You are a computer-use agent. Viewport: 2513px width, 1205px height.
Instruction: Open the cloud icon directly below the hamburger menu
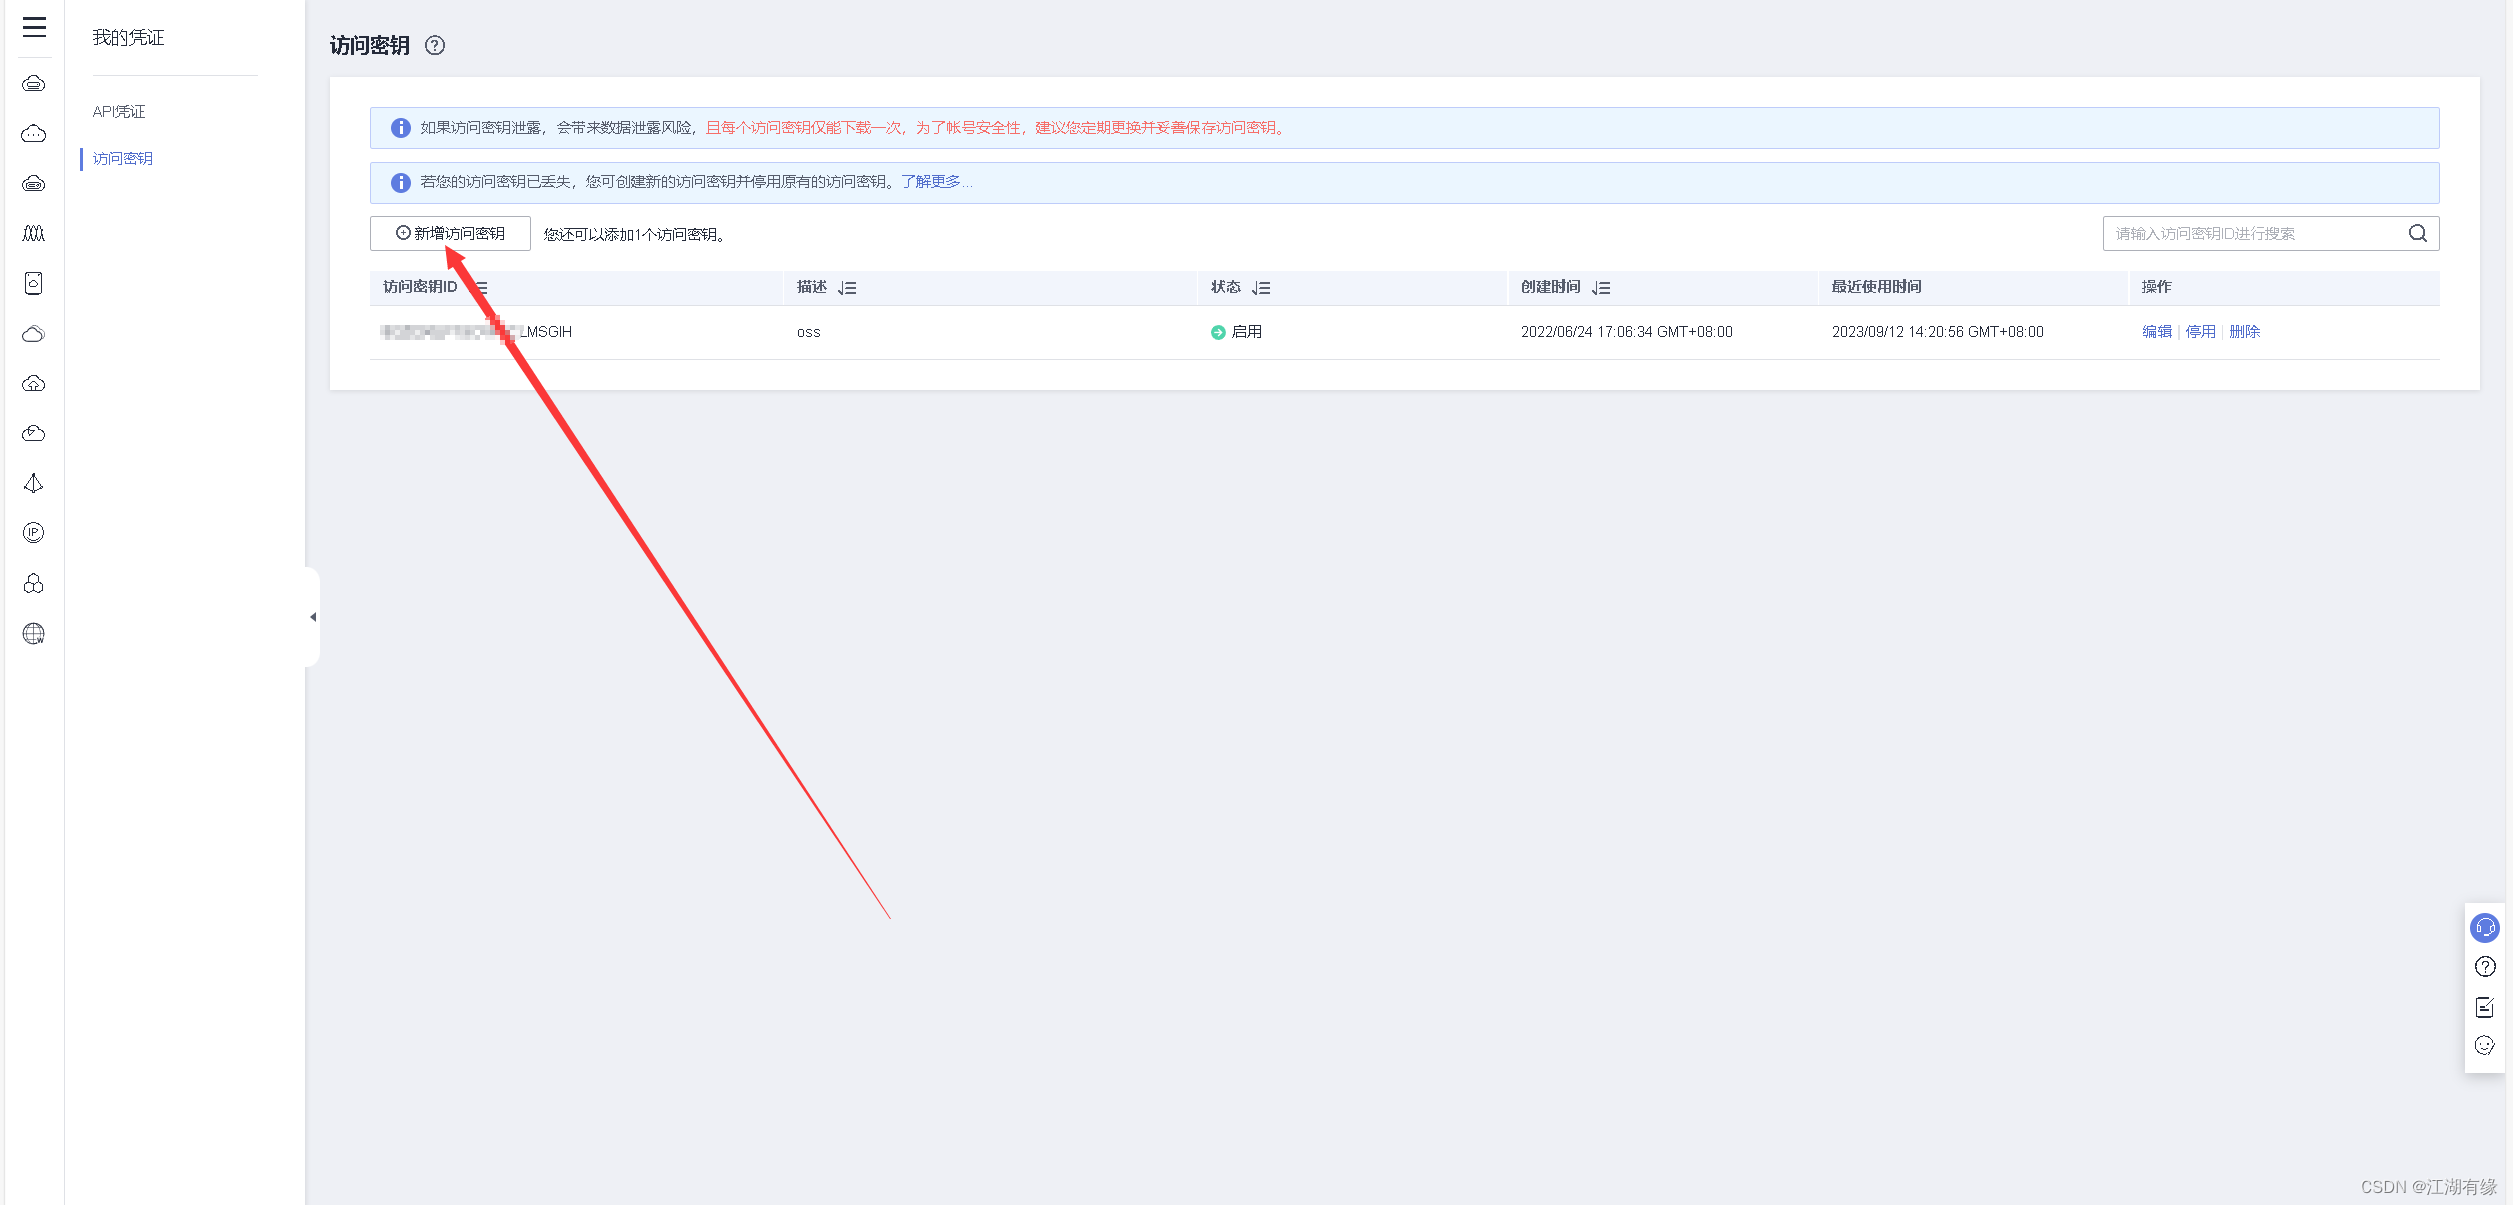tap(34, 83)
